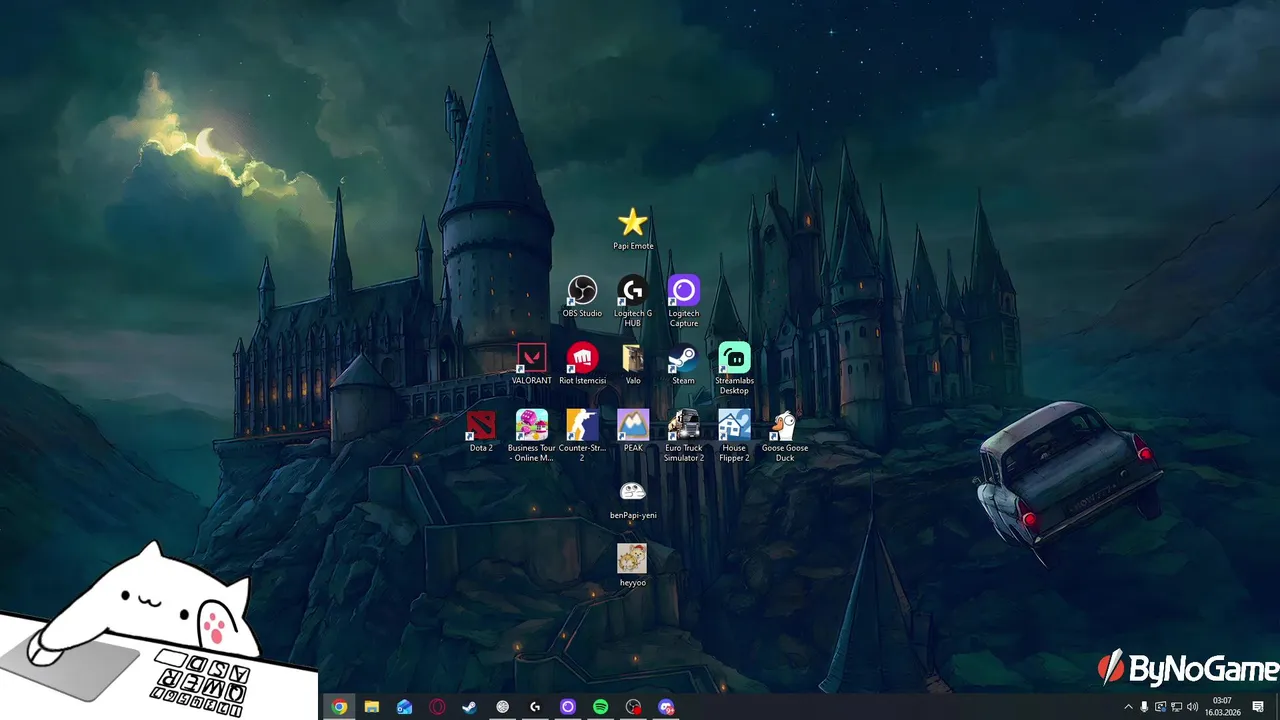
Task: Select the benPapi-yeni file on the desktop
Action: click(x=633, y=498)
